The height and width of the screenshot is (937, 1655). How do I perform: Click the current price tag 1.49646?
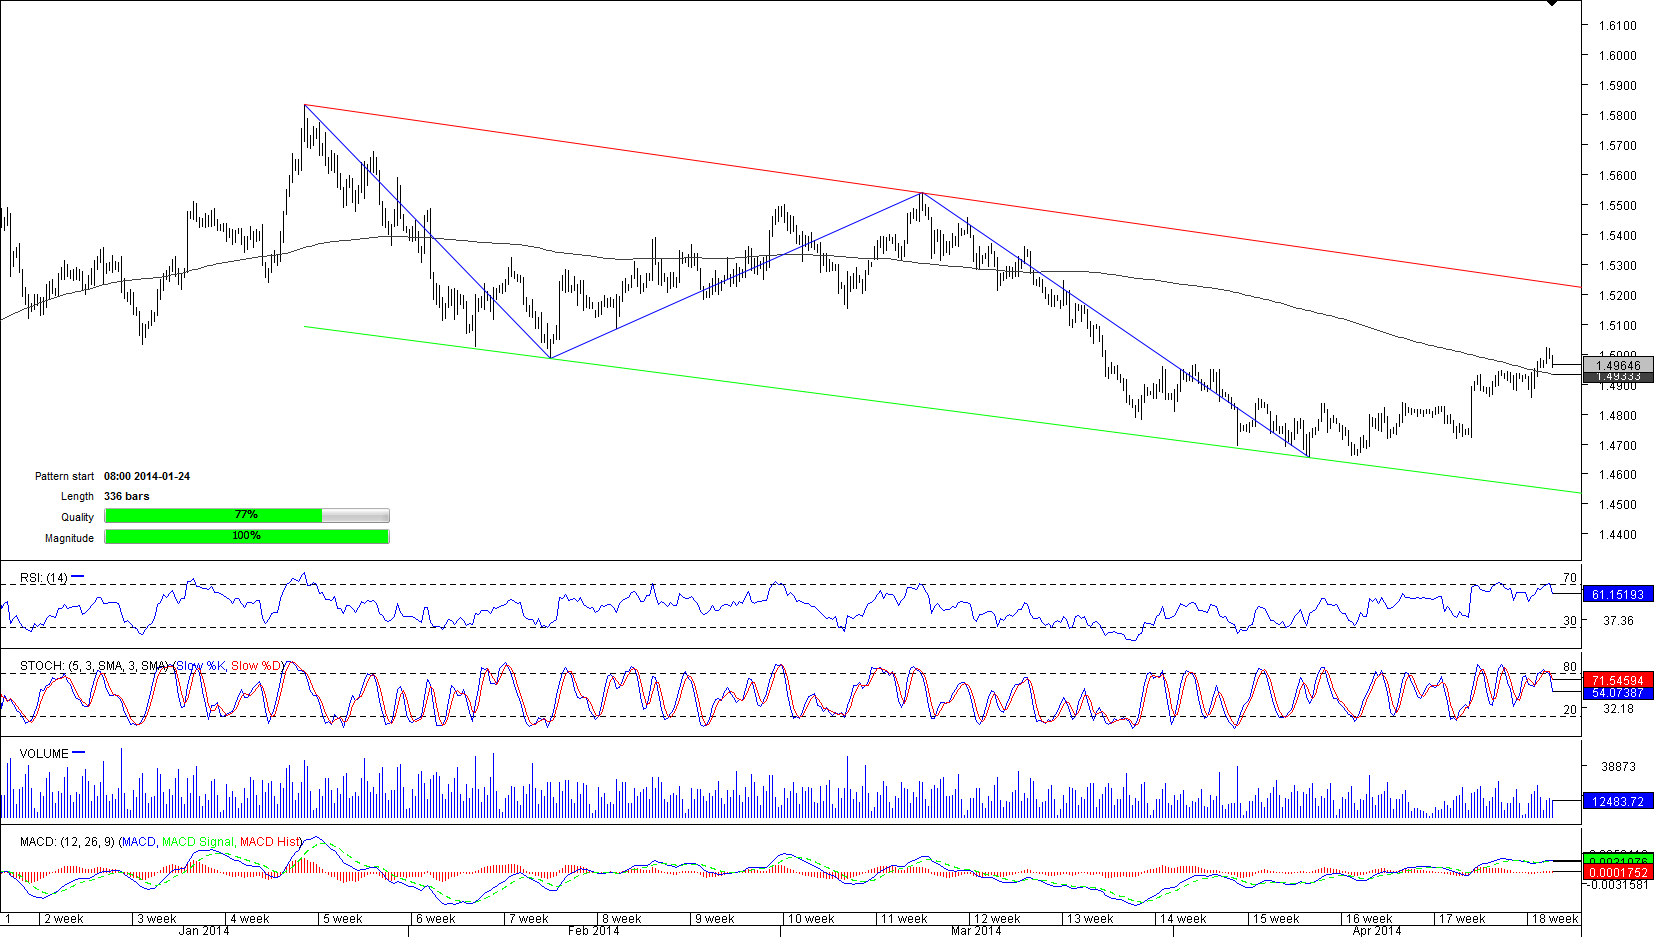1618,365
